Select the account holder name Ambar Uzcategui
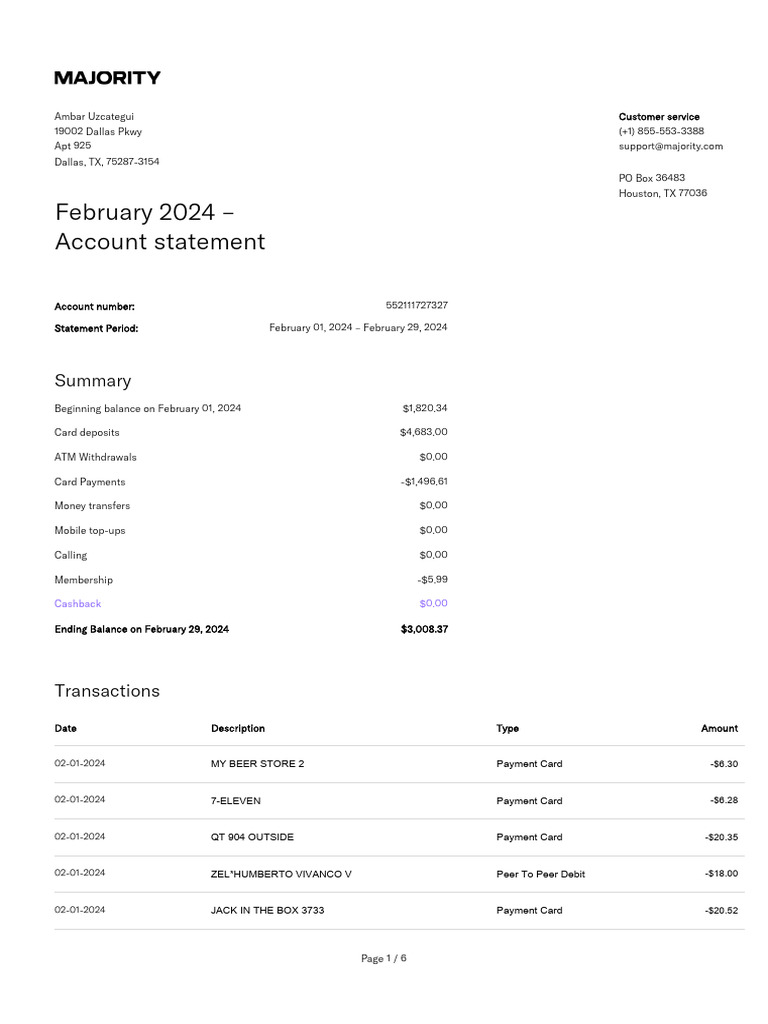 pyautogui.click(x=94, y=116)
